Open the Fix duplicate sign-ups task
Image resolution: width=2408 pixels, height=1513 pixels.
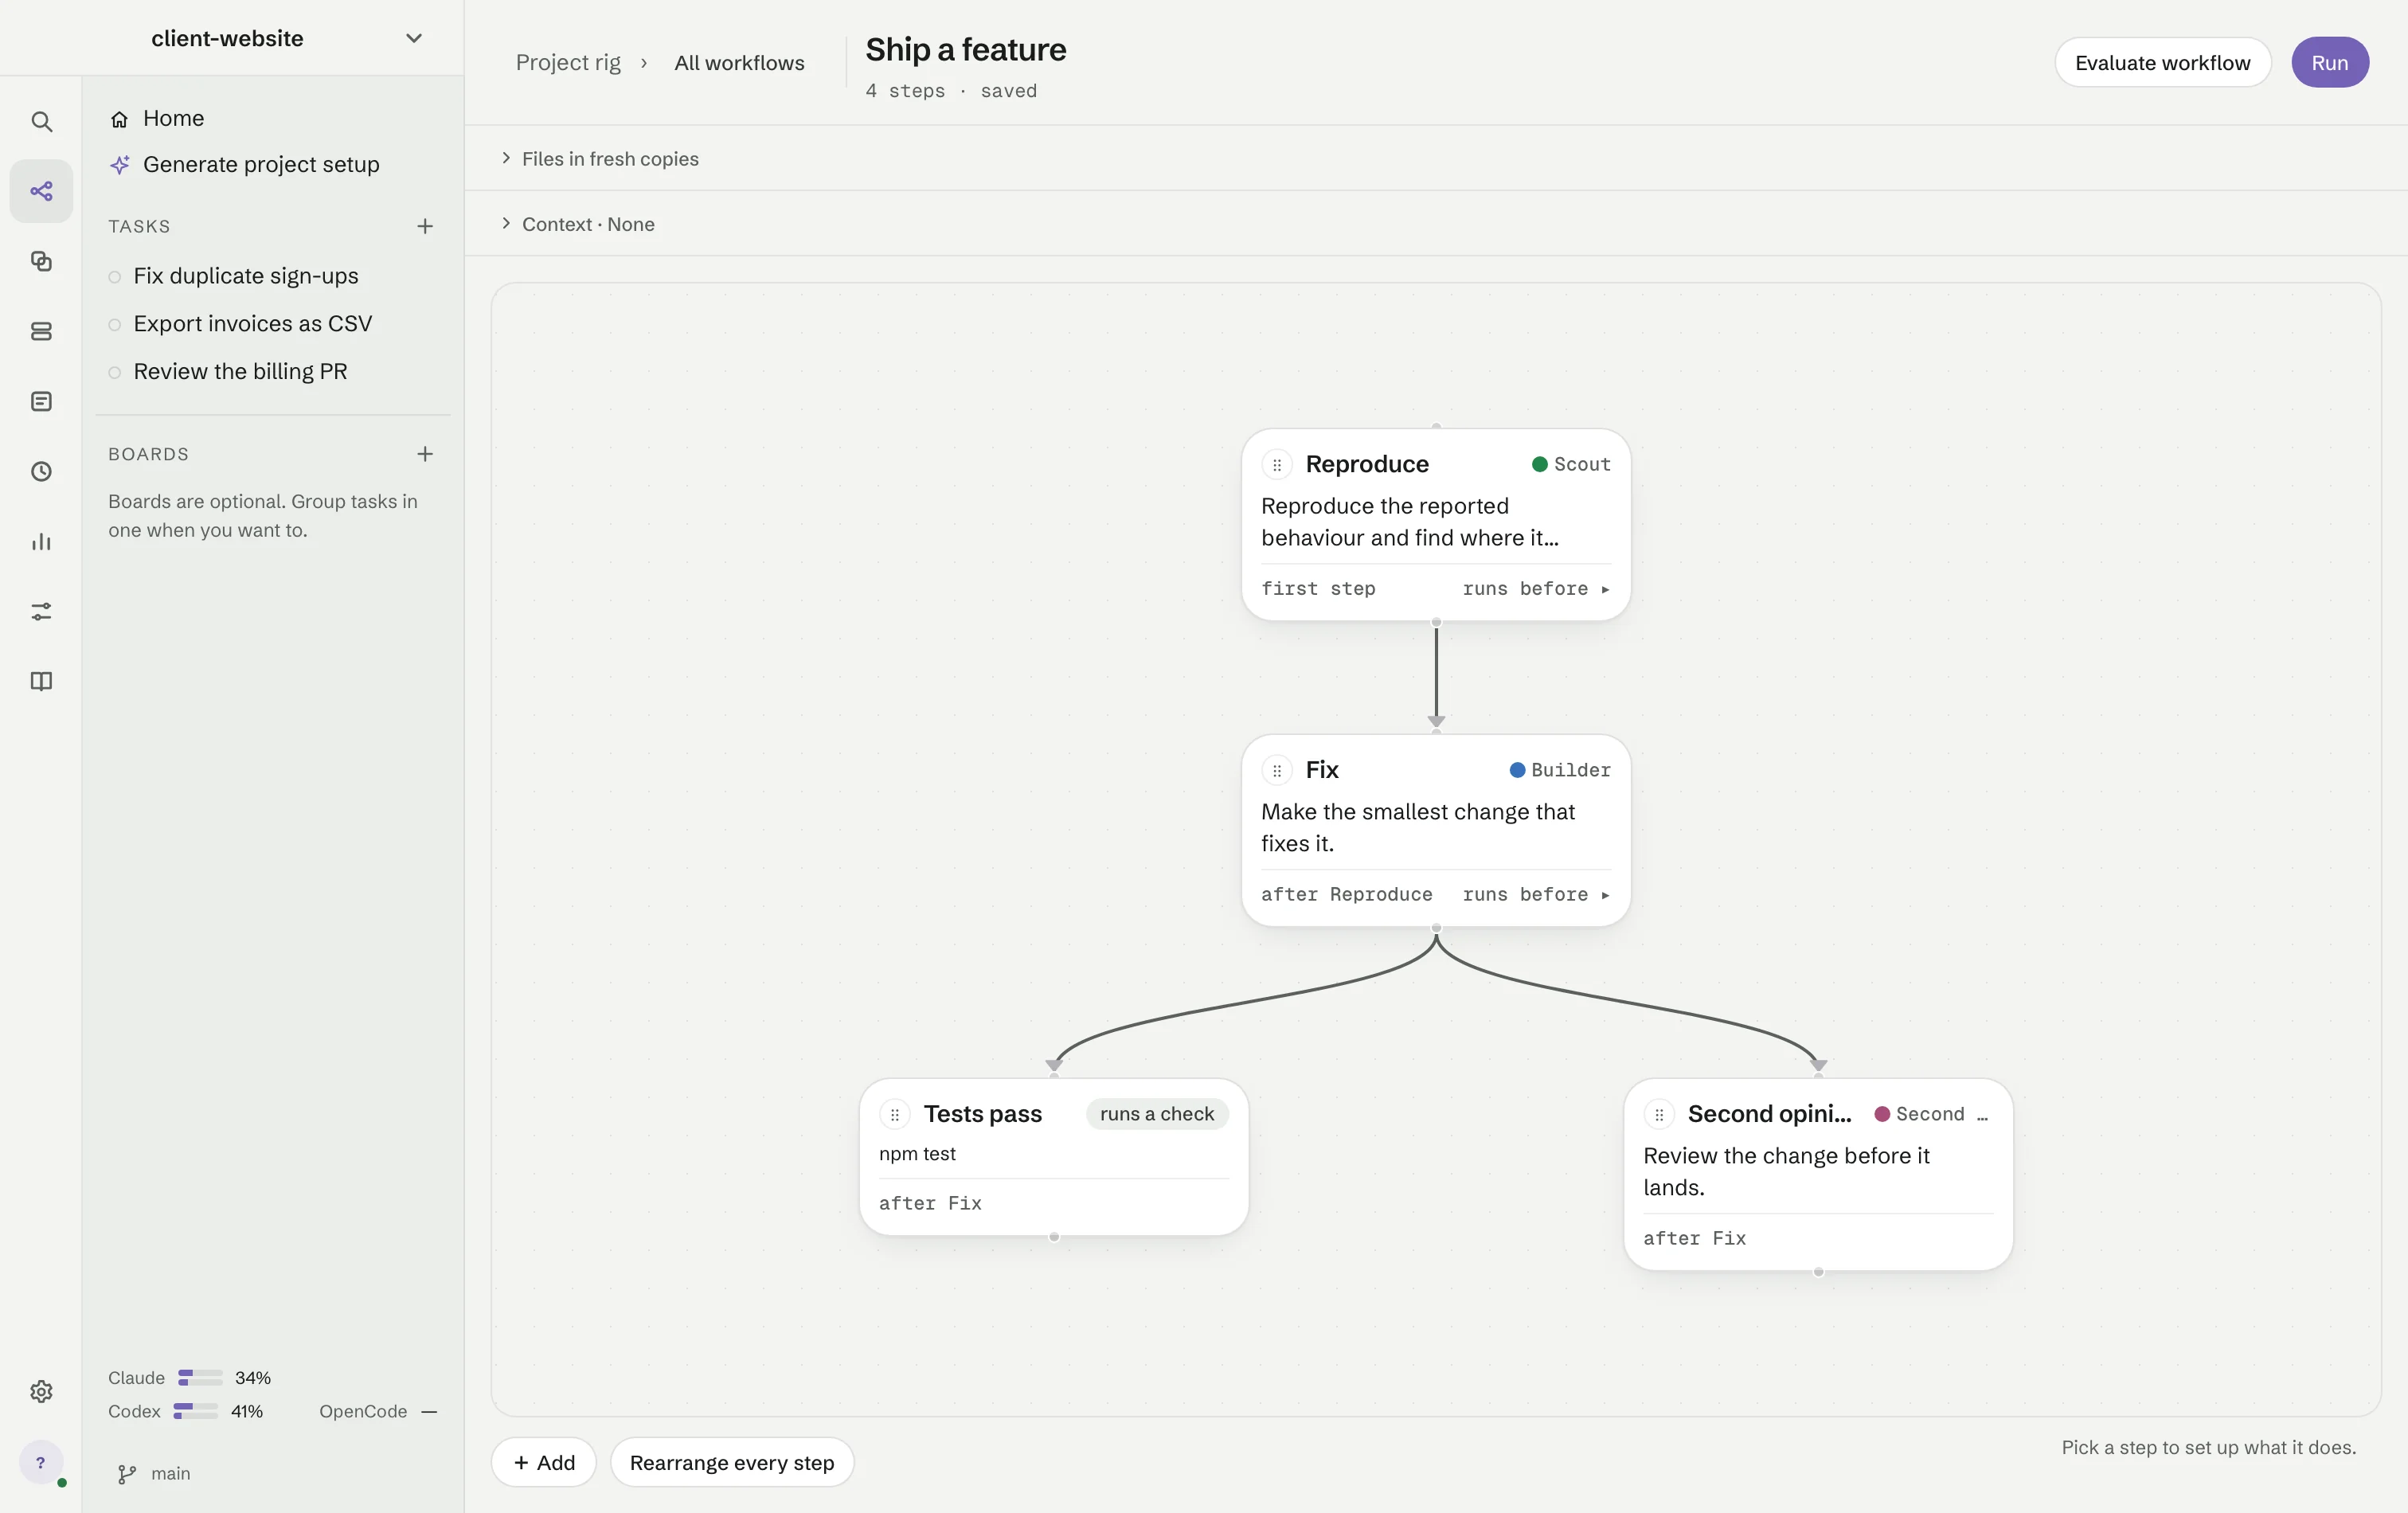(246, 276)
